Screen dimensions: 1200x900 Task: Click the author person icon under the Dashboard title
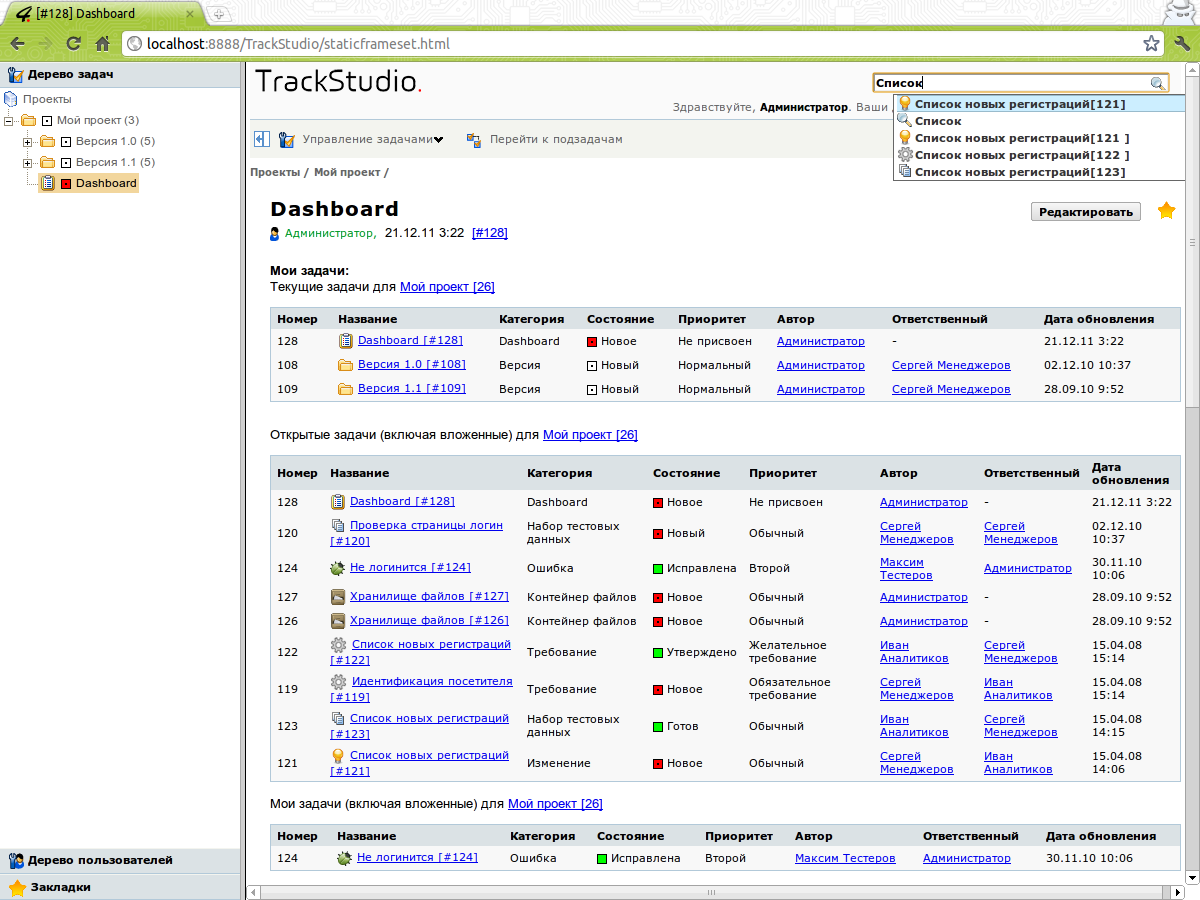point(276,234)
